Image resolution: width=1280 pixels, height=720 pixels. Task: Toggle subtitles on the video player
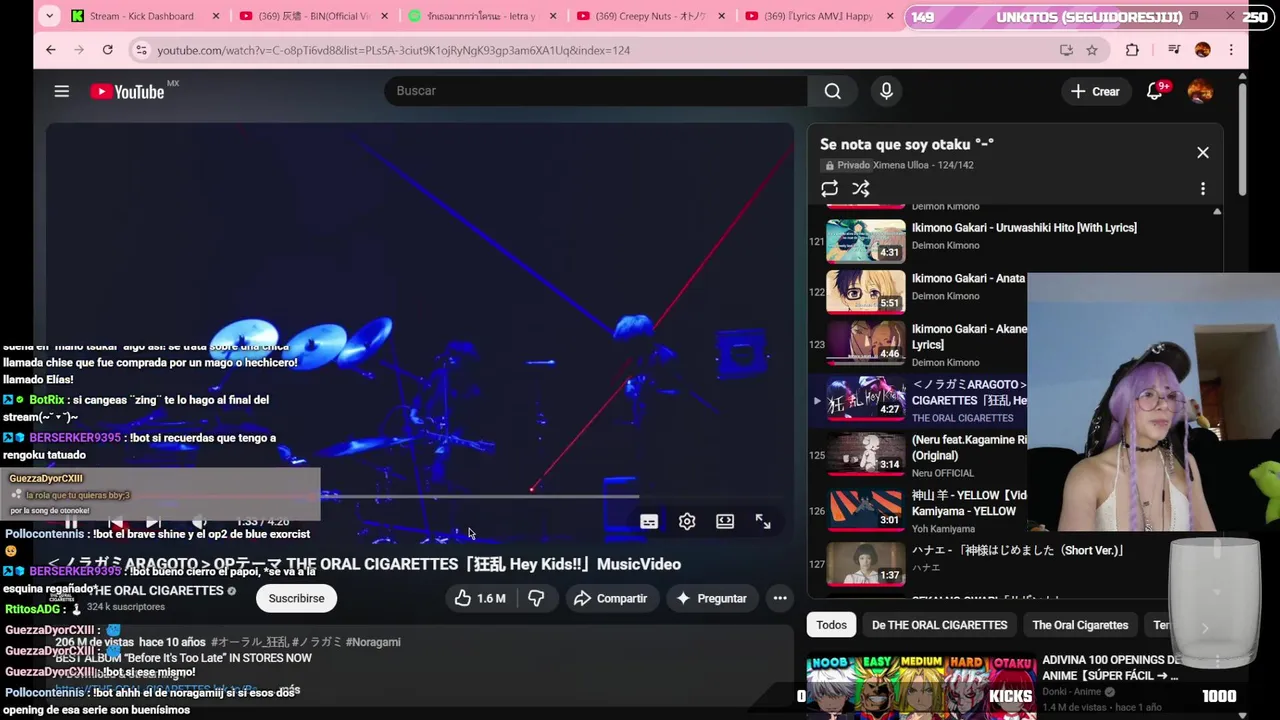point(649,521)
